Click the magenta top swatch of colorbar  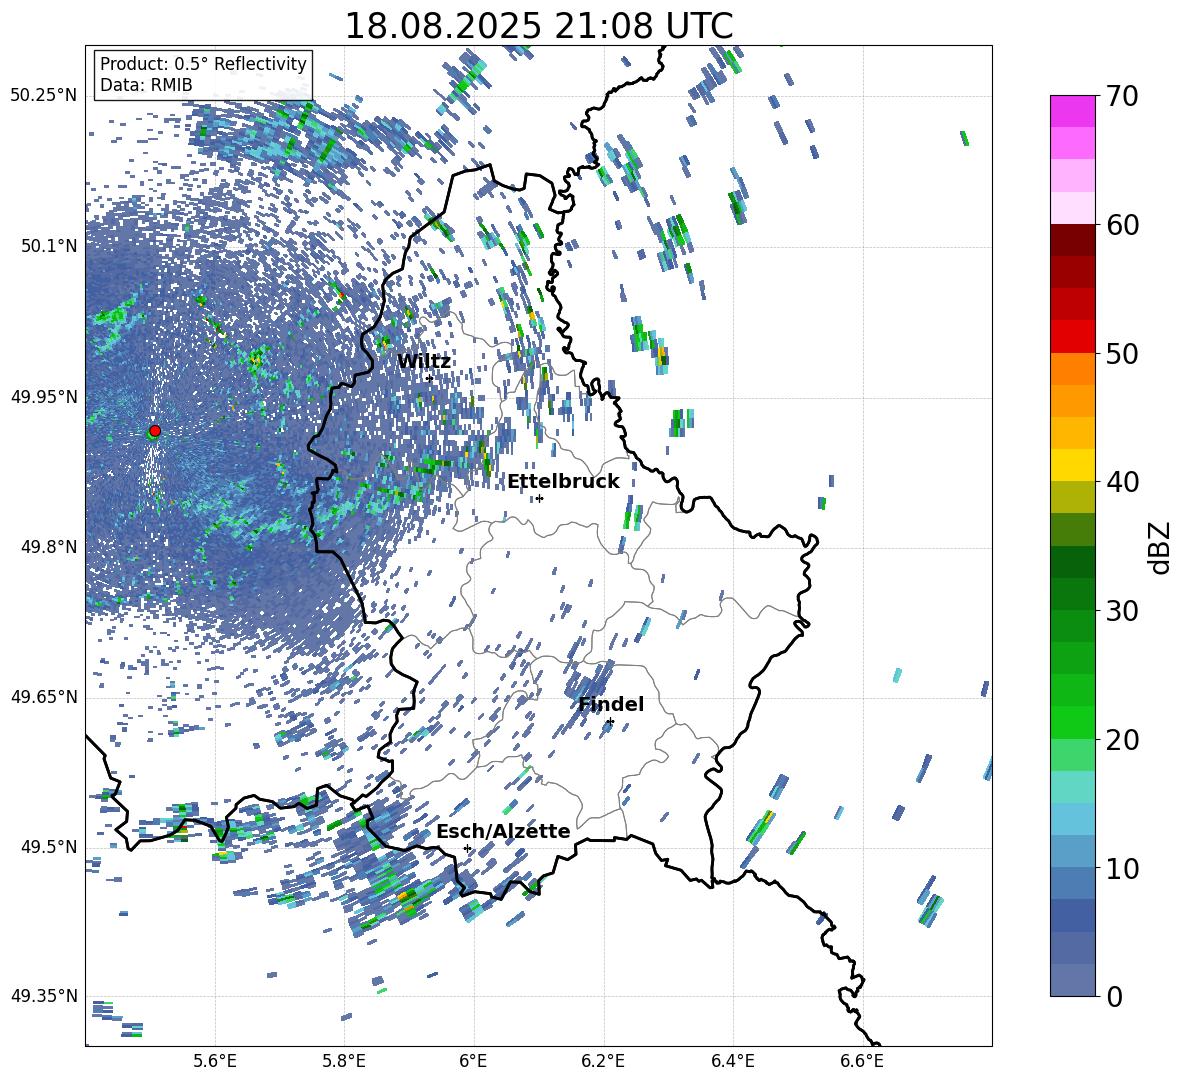click(x=1072, y=111)
